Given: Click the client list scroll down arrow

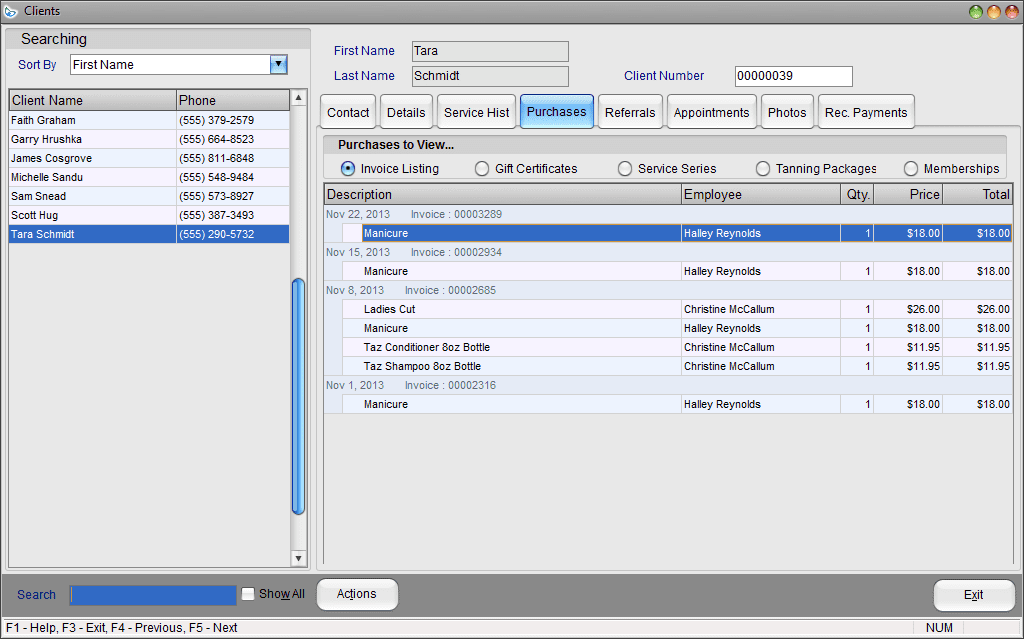Looking at the screenshot, I should 298,558.
